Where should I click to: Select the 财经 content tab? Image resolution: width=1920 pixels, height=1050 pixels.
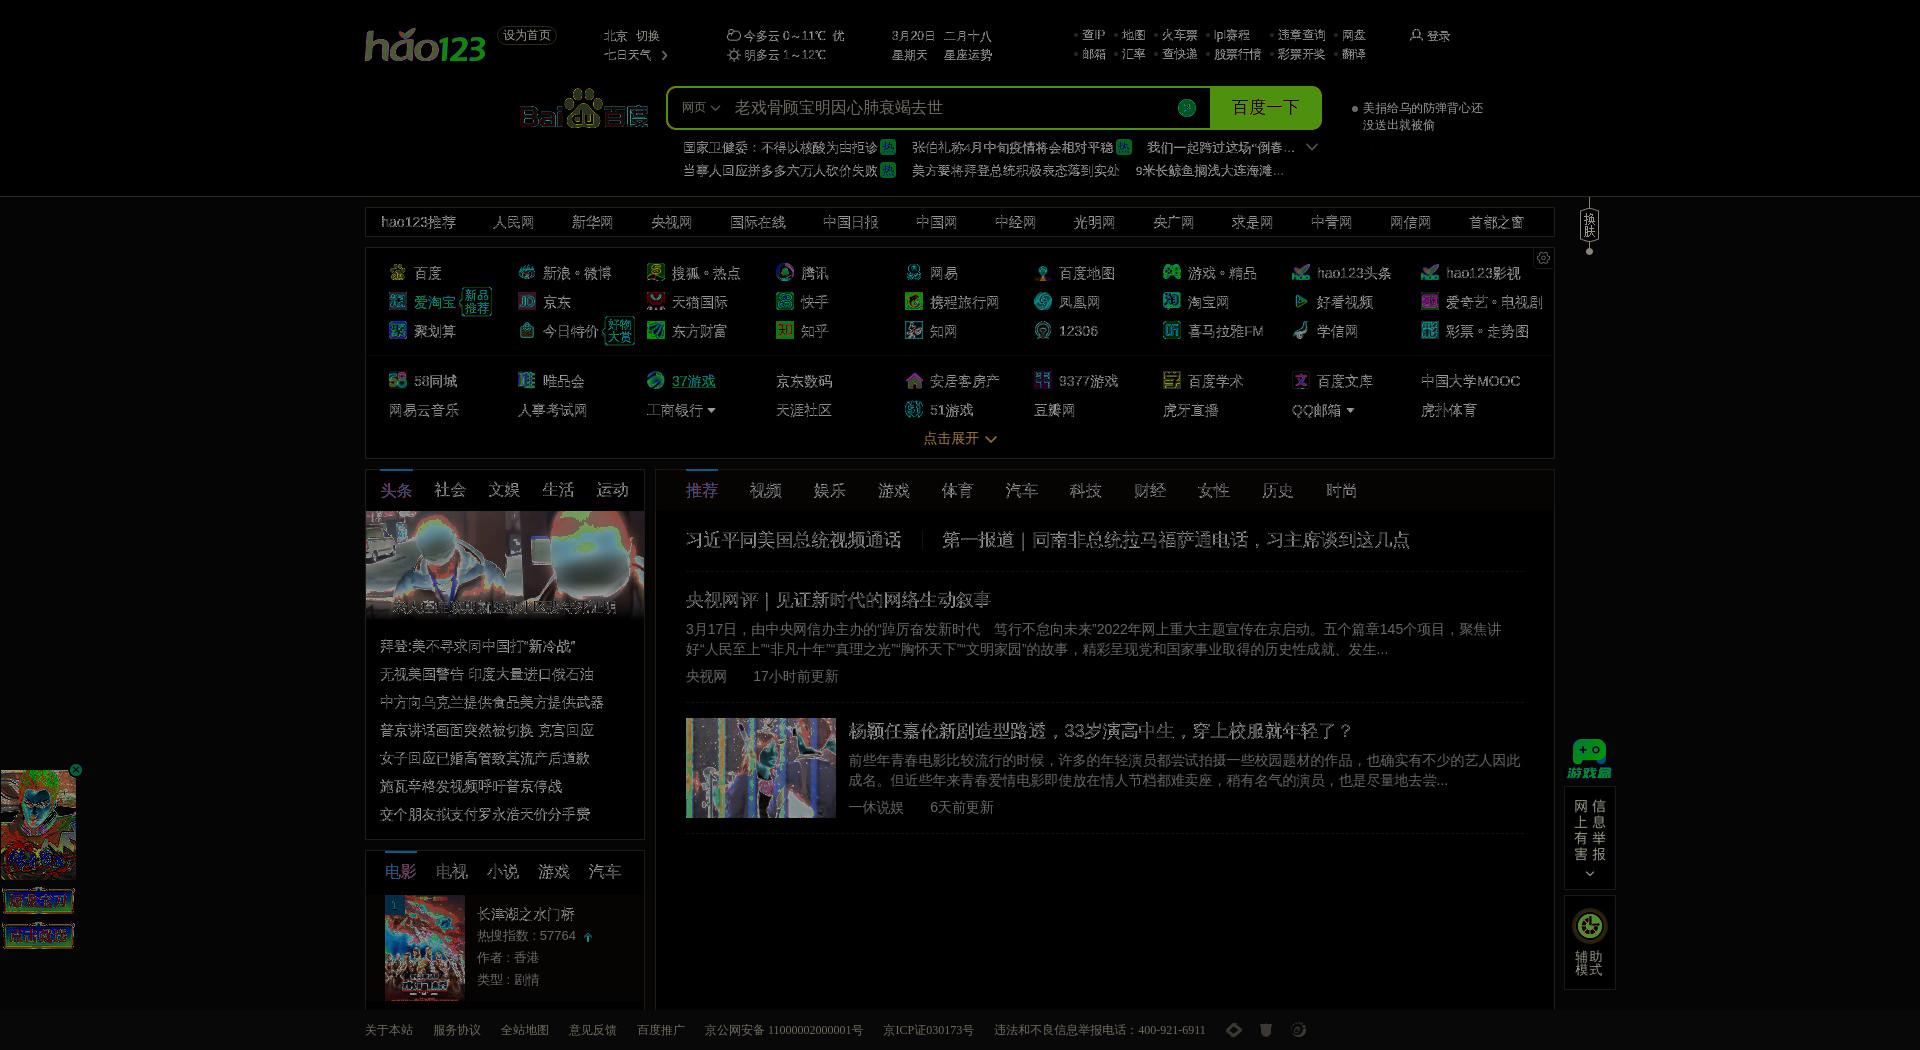[x=1149, y=490]
